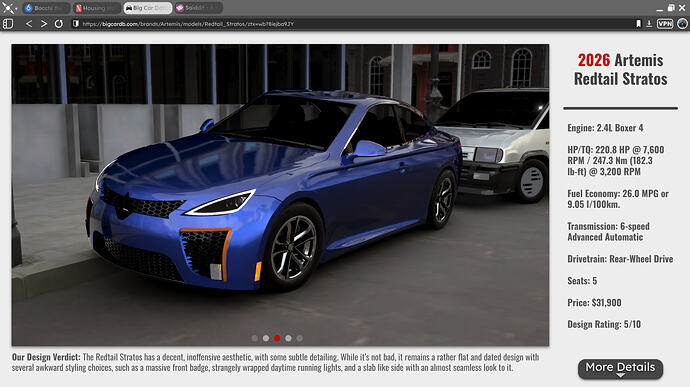The height and width of the screenshot is (387, 690).
Task: Click the blue Redtail Stratos car photo
Action: pos(280,195)
